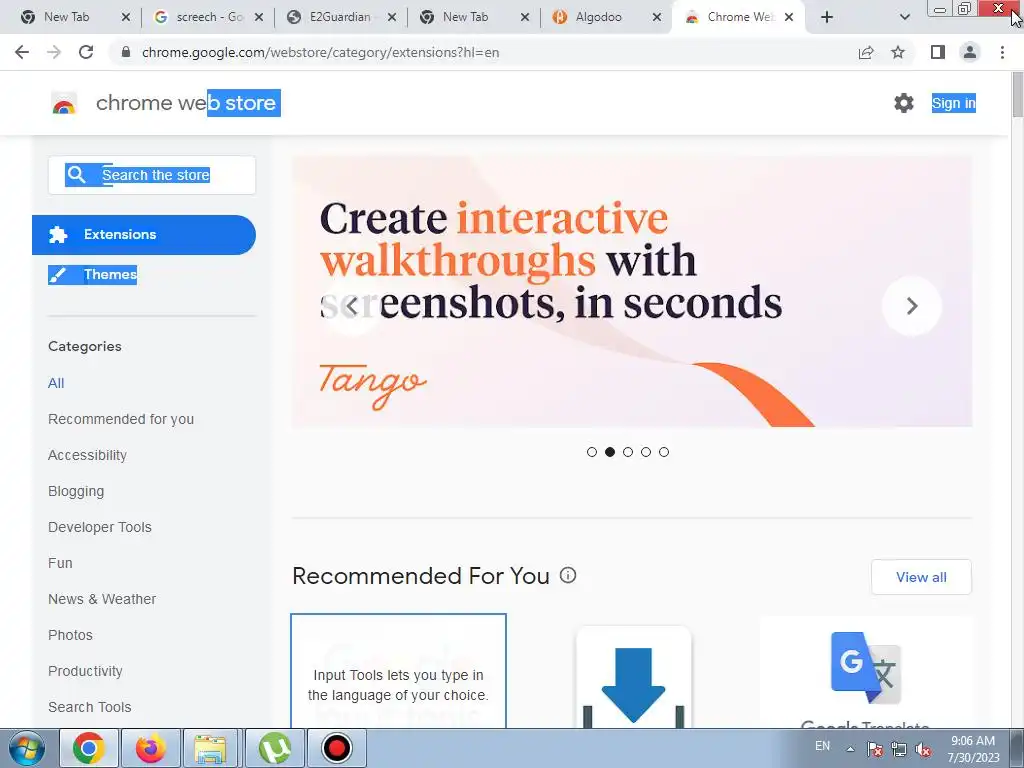Choose the Productivity category
Viewport: 1024px width, 768px height.
point(86,670)
